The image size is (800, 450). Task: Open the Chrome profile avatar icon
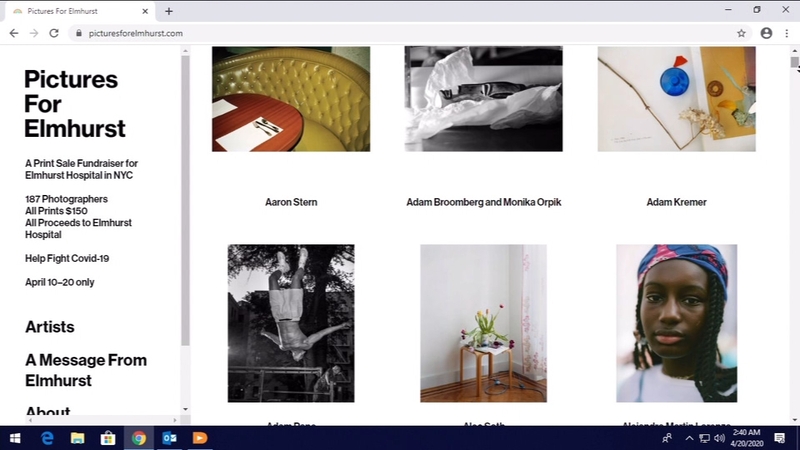click(766, 33)
